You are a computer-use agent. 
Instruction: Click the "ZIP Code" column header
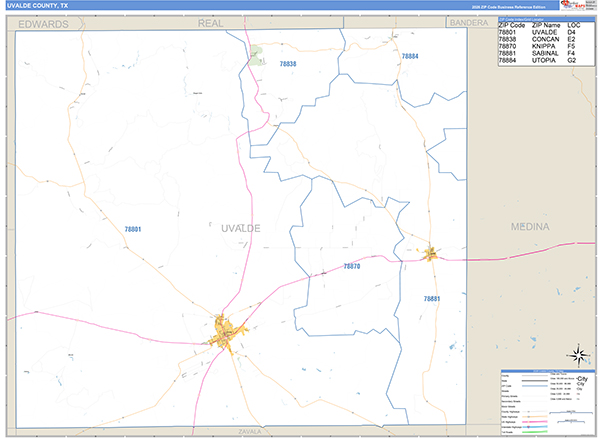click(x=512, y=25)
